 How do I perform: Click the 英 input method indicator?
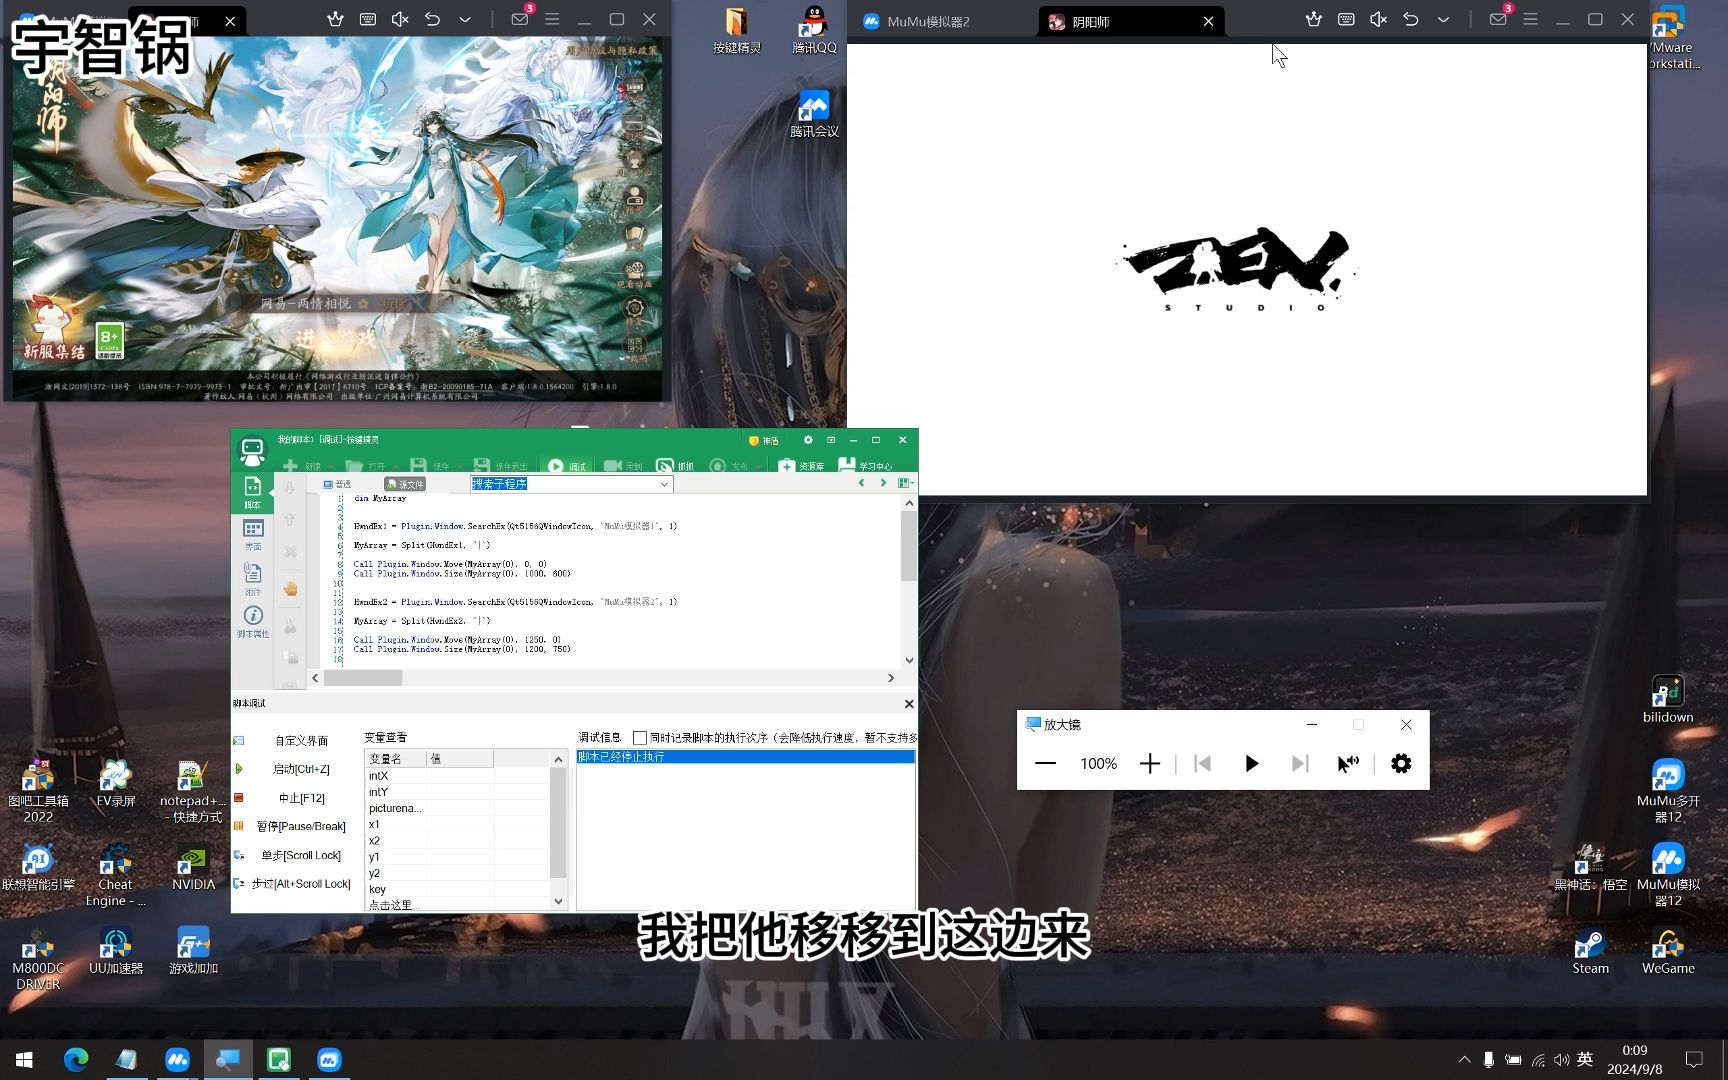[1584, 1060]
